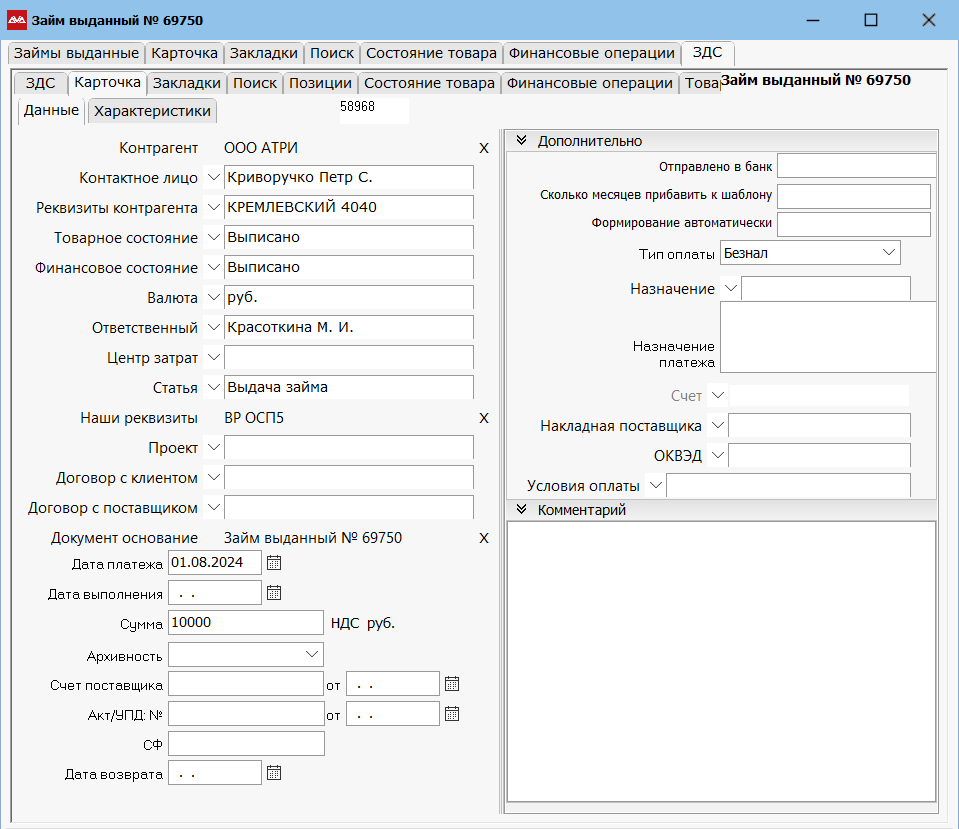This screenshot has height=829, width=959.
Task: Click the Дата возврата date field
Action: point(215,773)
